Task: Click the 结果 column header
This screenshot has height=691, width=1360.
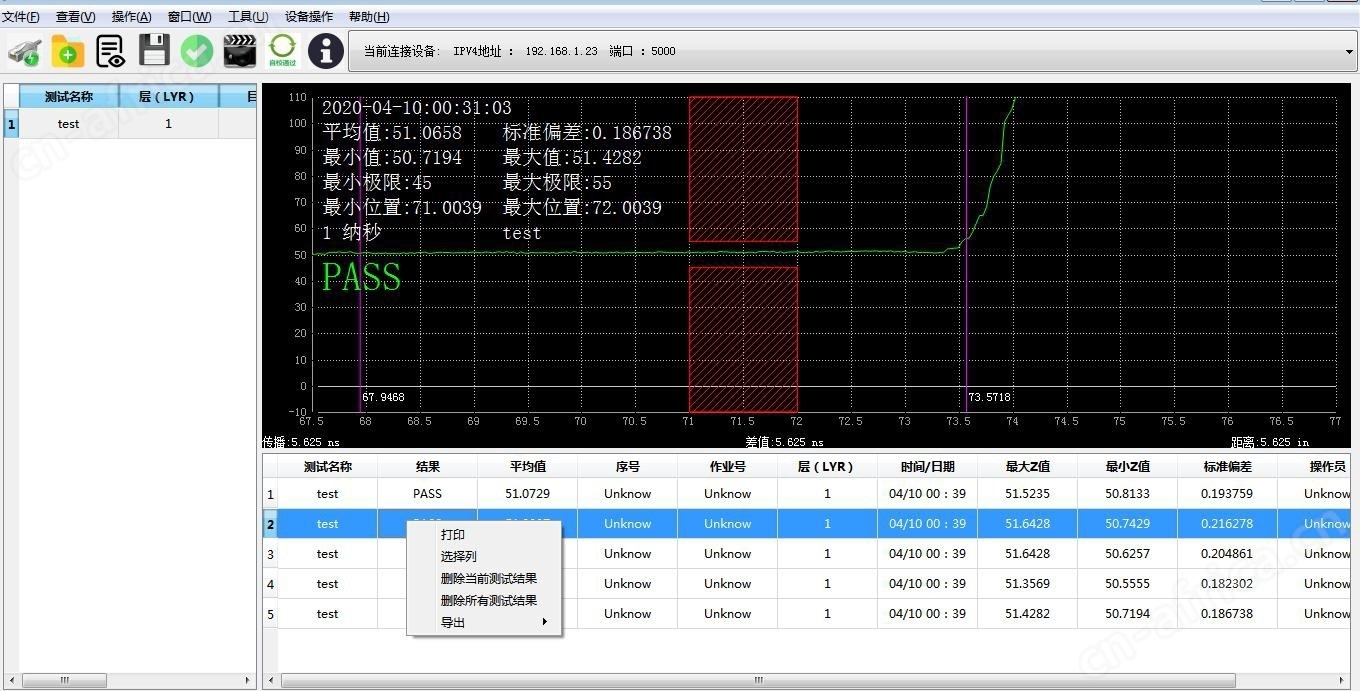Action: pyautogui.click(x=427, y=467)
